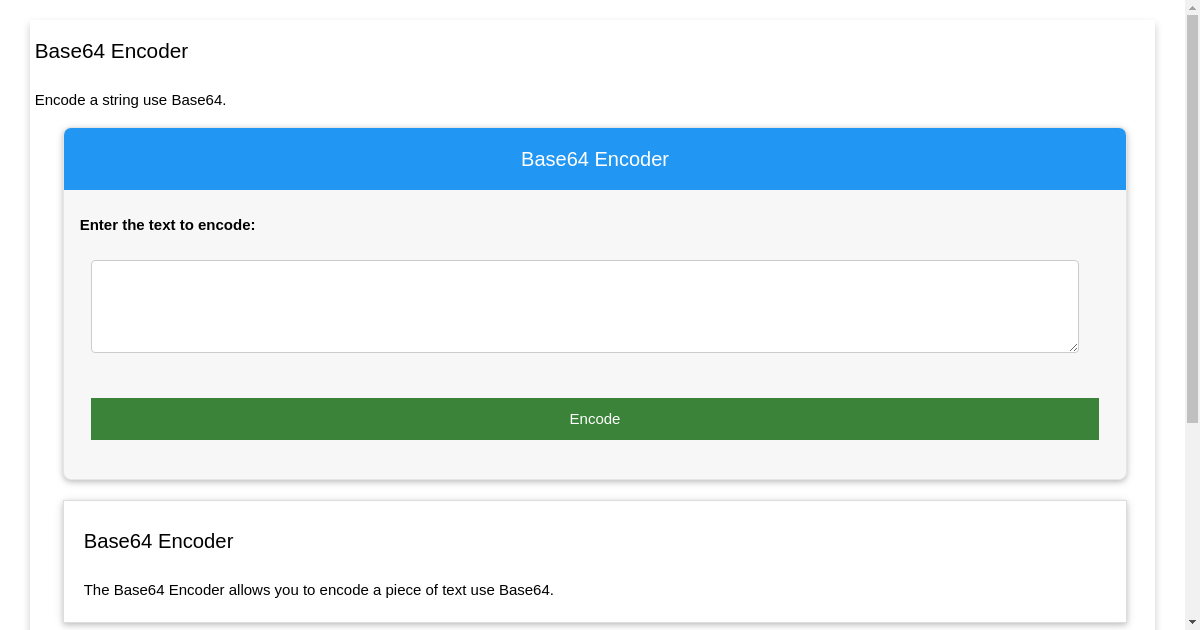1200x630 pixels.
Task: Click the encoder description sentence
Action: tap(319, 590)
